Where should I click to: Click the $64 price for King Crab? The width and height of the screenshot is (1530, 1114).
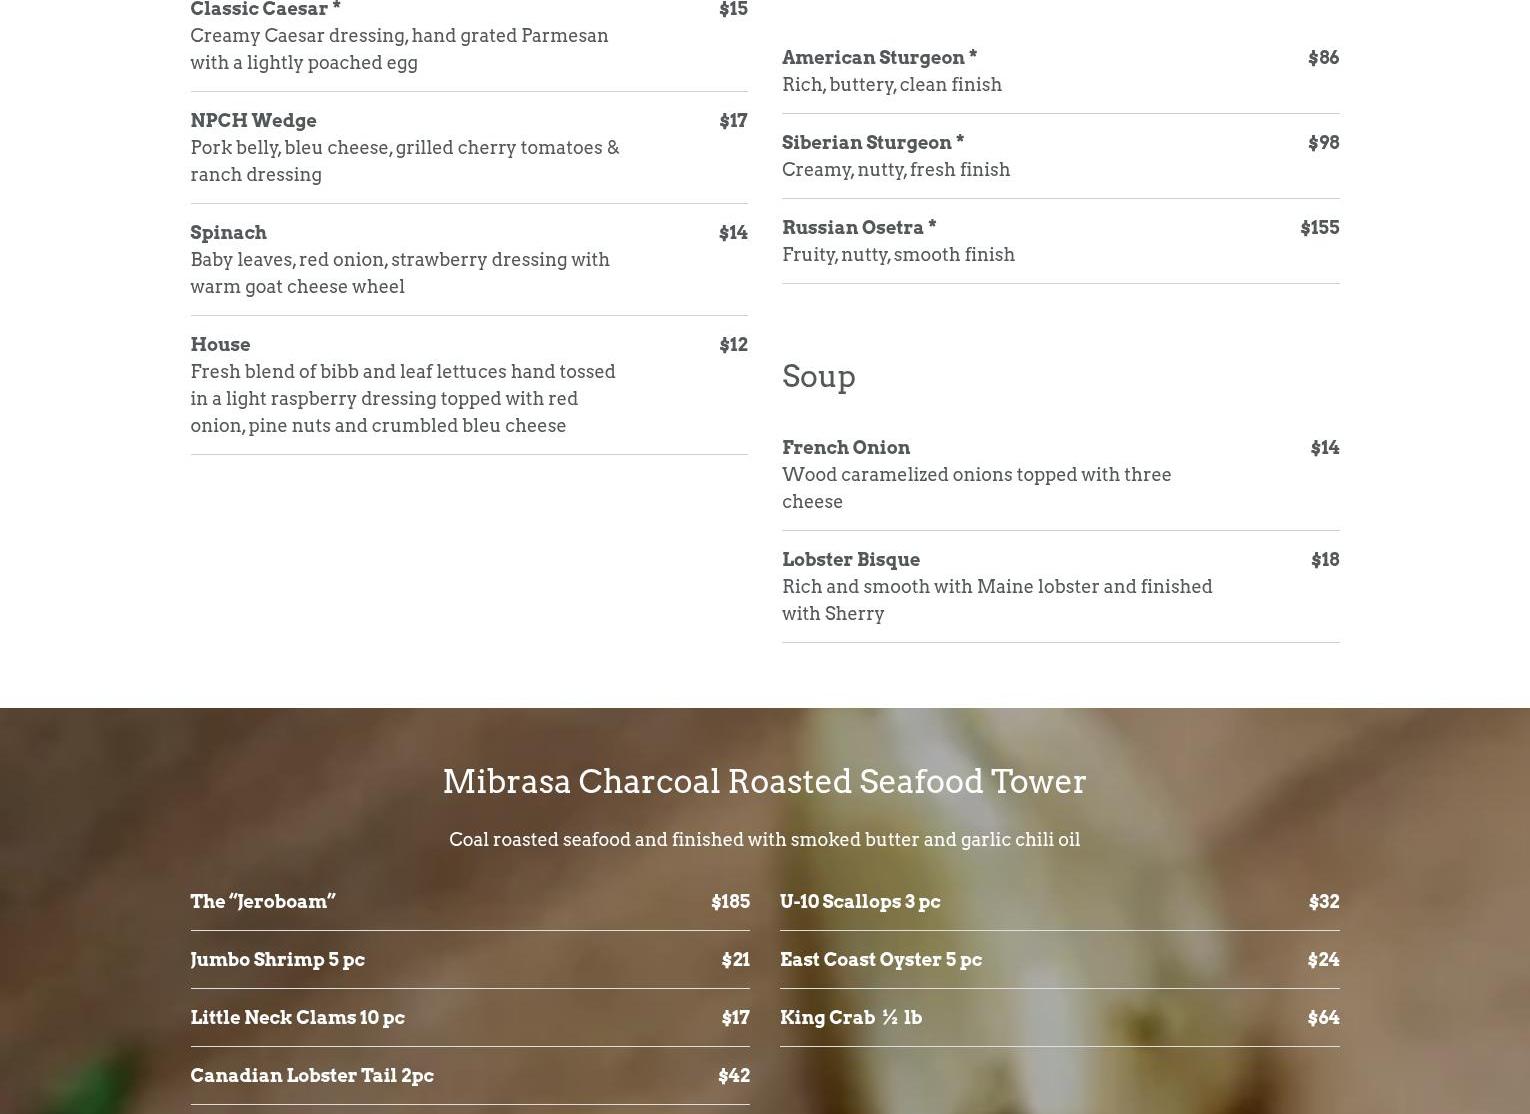click(1323, 1017)
